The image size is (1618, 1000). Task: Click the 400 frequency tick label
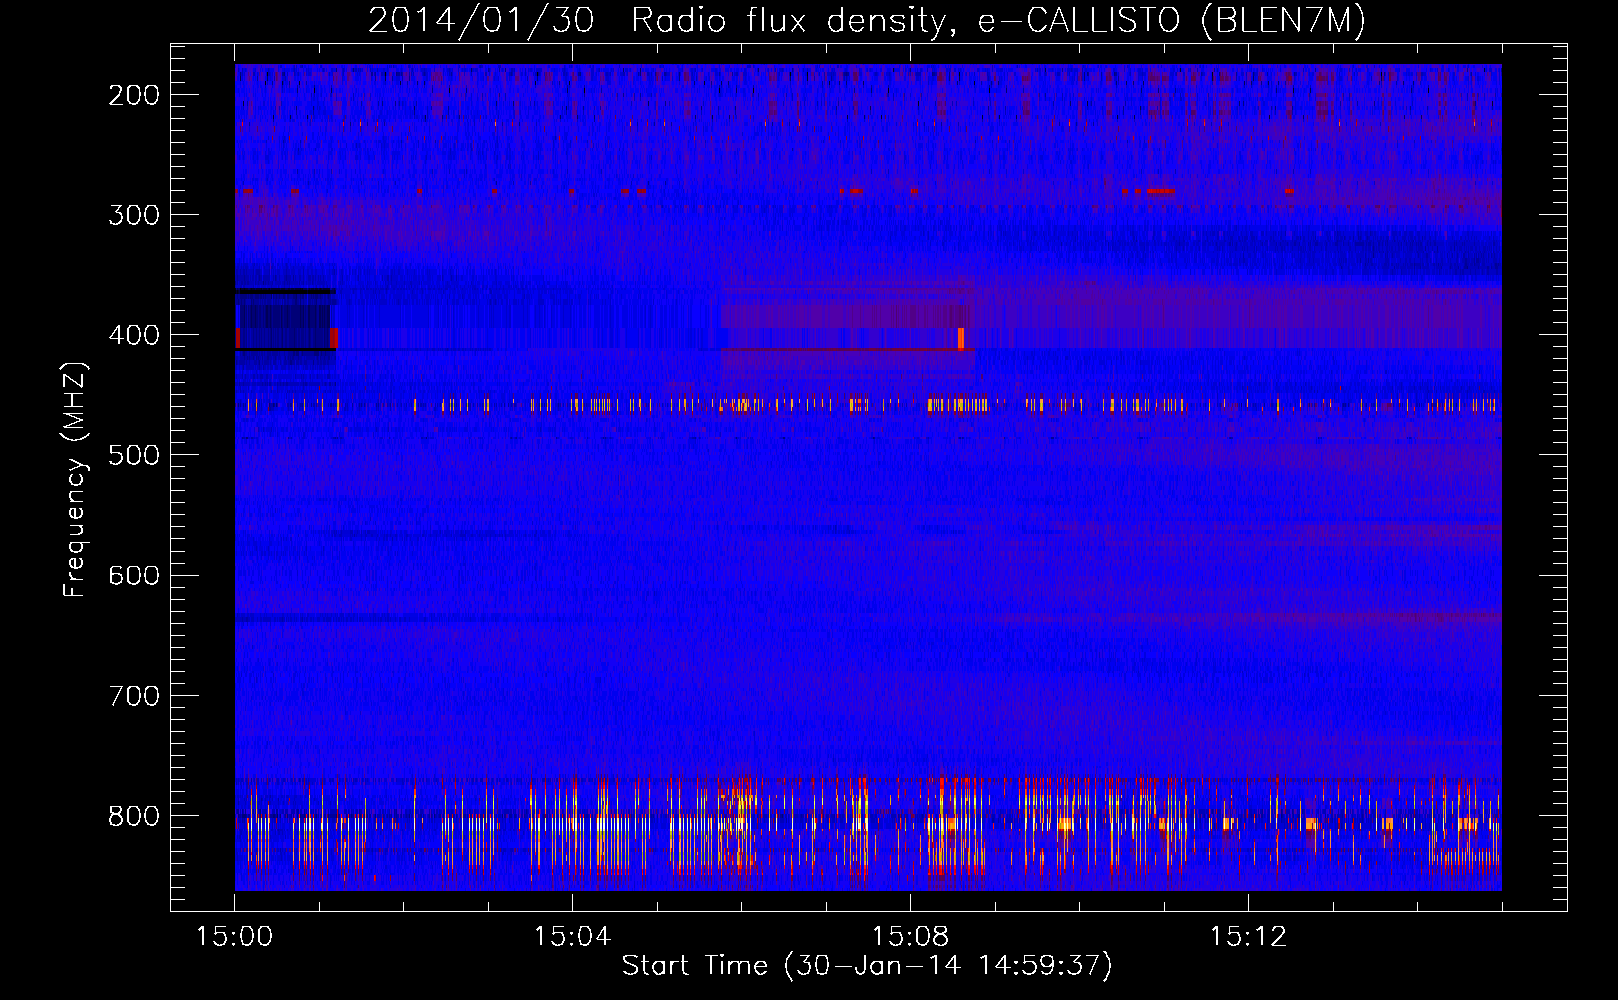tap(133, 335)
